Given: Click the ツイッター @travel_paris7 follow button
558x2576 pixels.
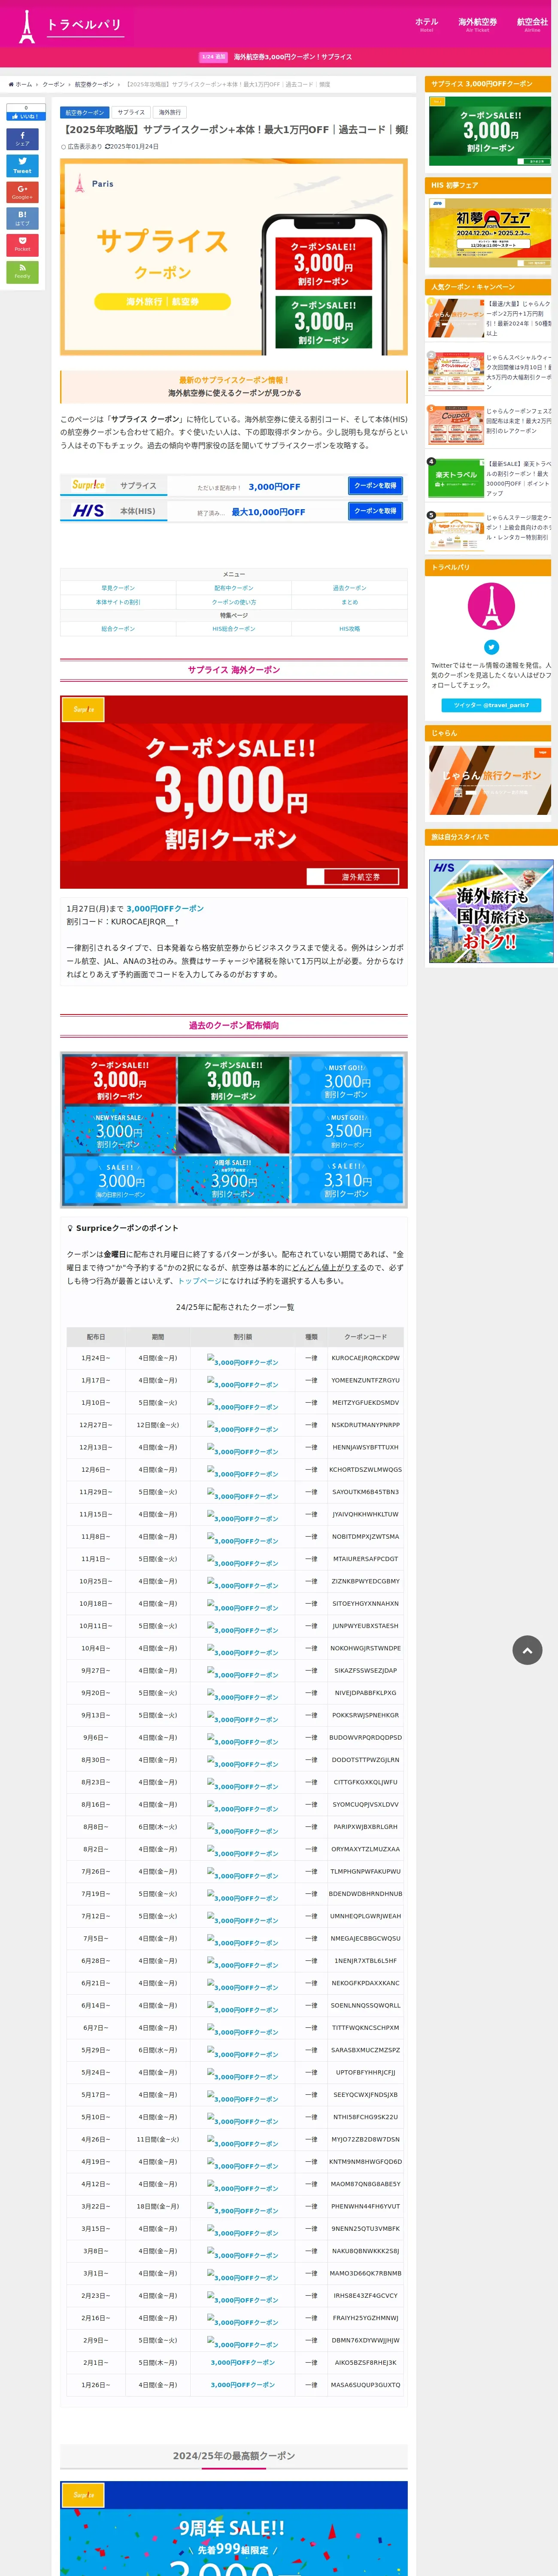Looking at the screenshot, I should (491, 705).
